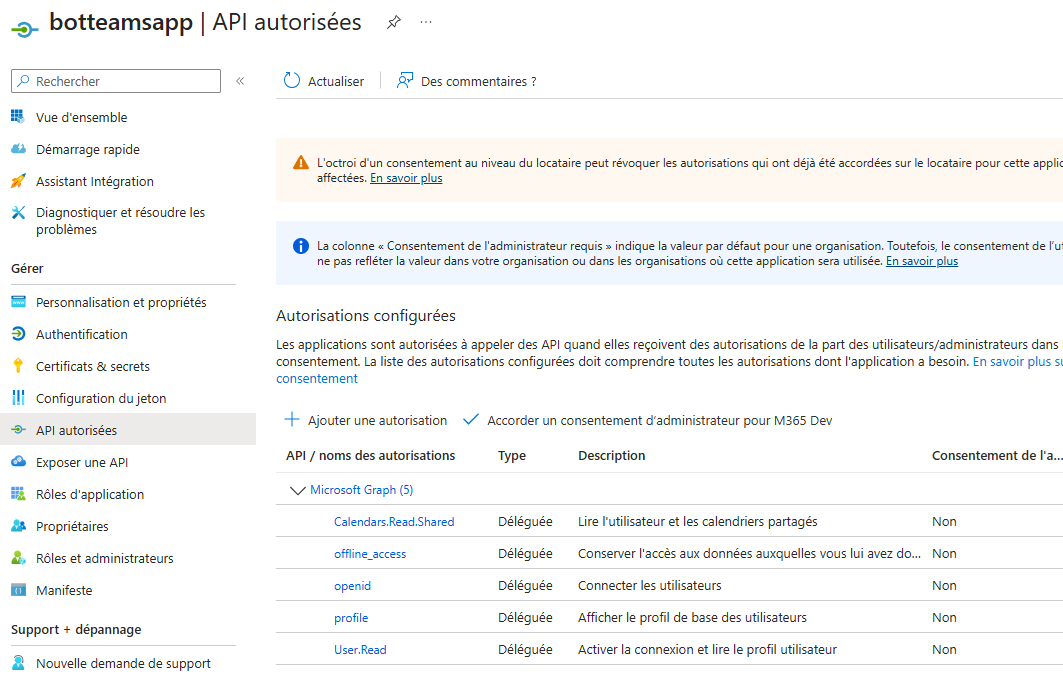Click the Certificats & secrets key icon
The height and width of the screenshot is (680, 1063).
point(18,366)
